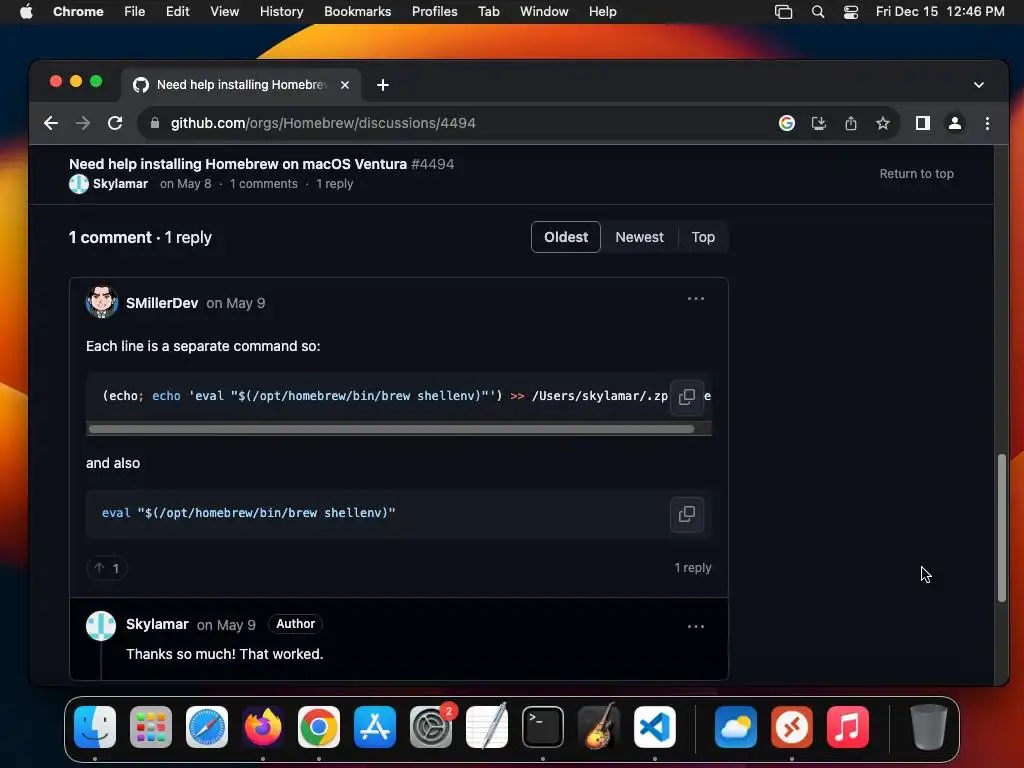Screen dimensions: 1024x768
Task: Open Chrome three-dot menu
Action: (987, 123)
